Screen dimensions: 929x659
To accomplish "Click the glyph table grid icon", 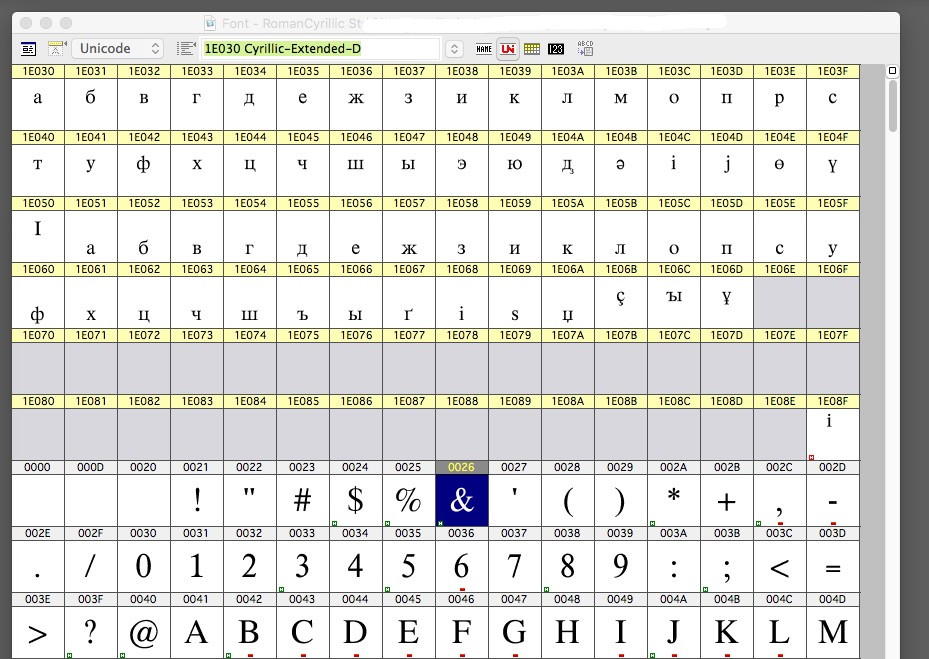I will tap(532, 48).
